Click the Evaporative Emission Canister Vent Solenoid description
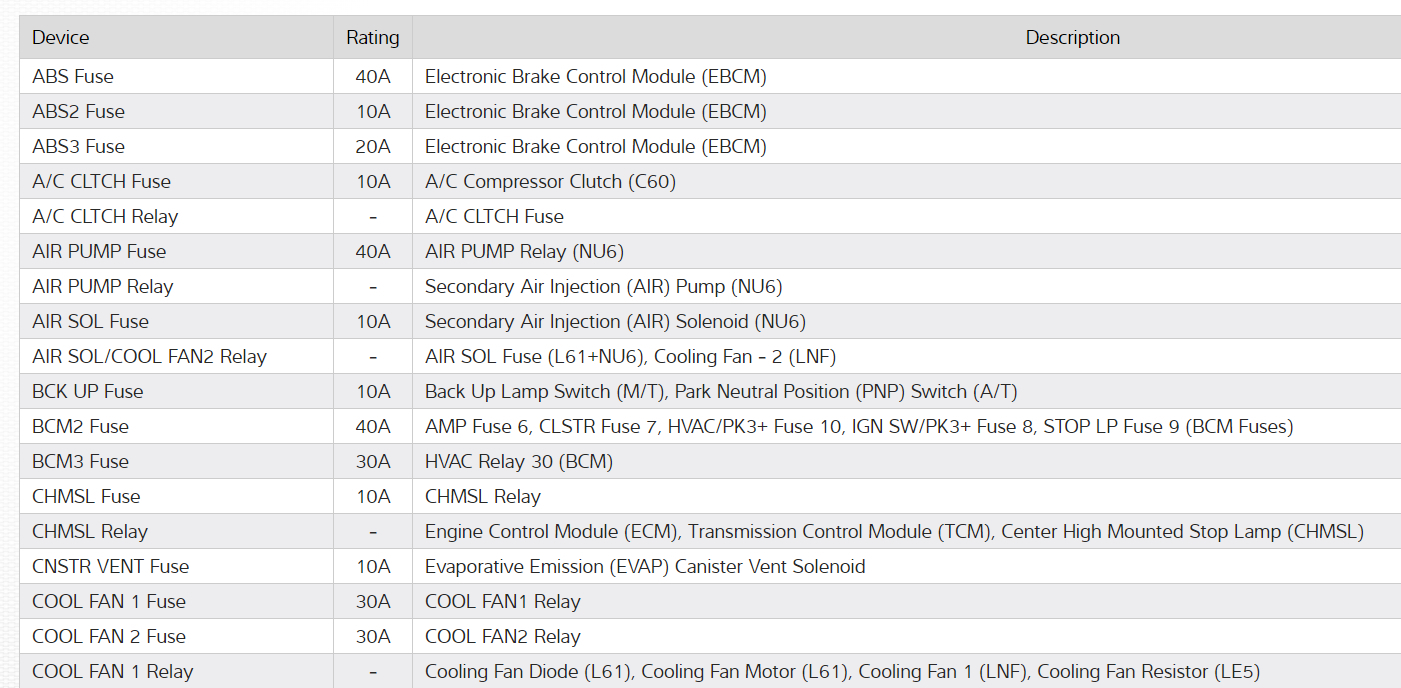The height and width of the screenshot is (688, 1401). tap(645, 566)
